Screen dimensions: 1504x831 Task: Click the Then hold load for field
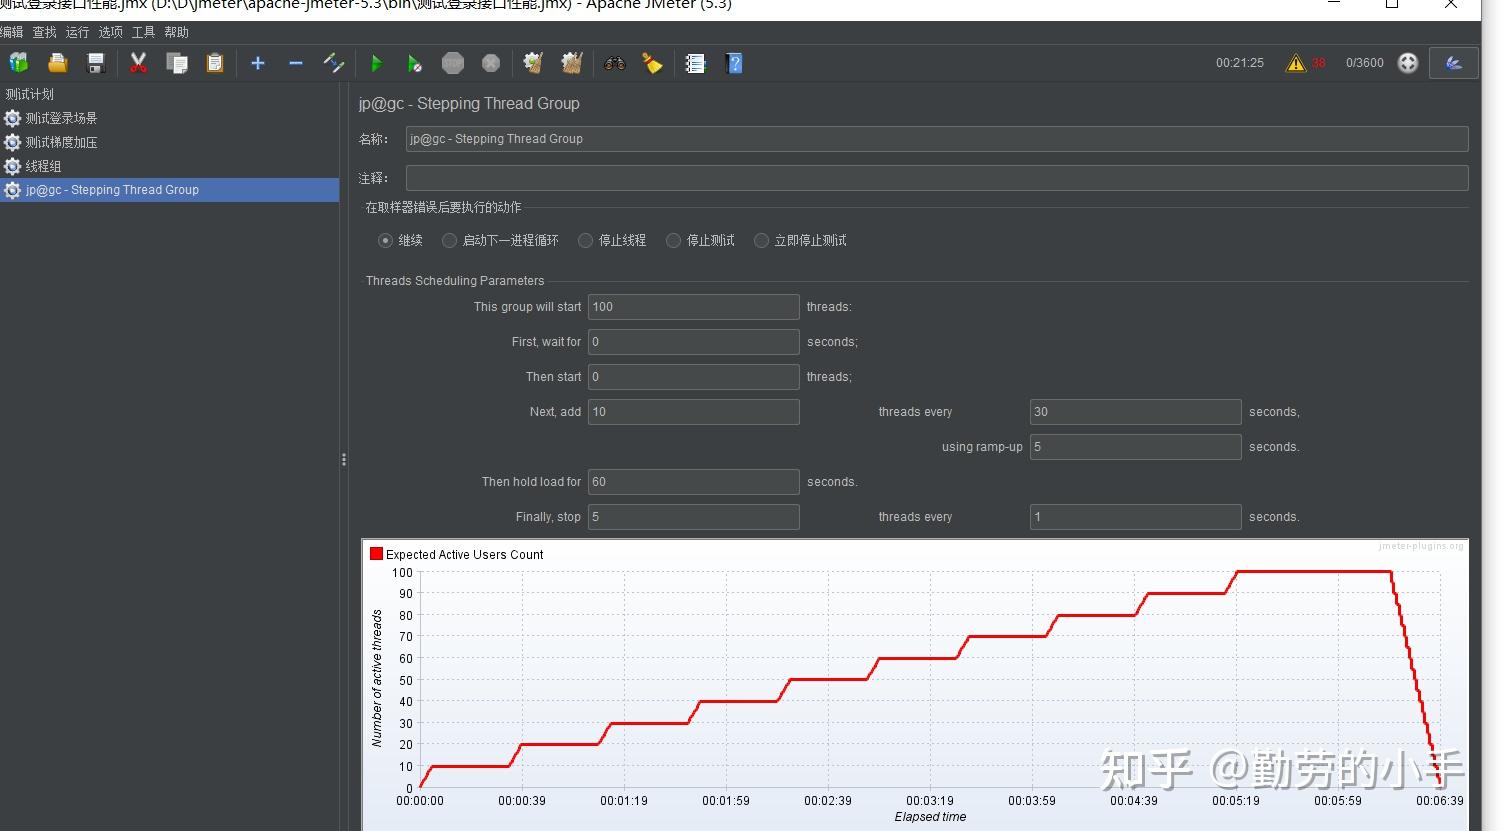(693, 482)
